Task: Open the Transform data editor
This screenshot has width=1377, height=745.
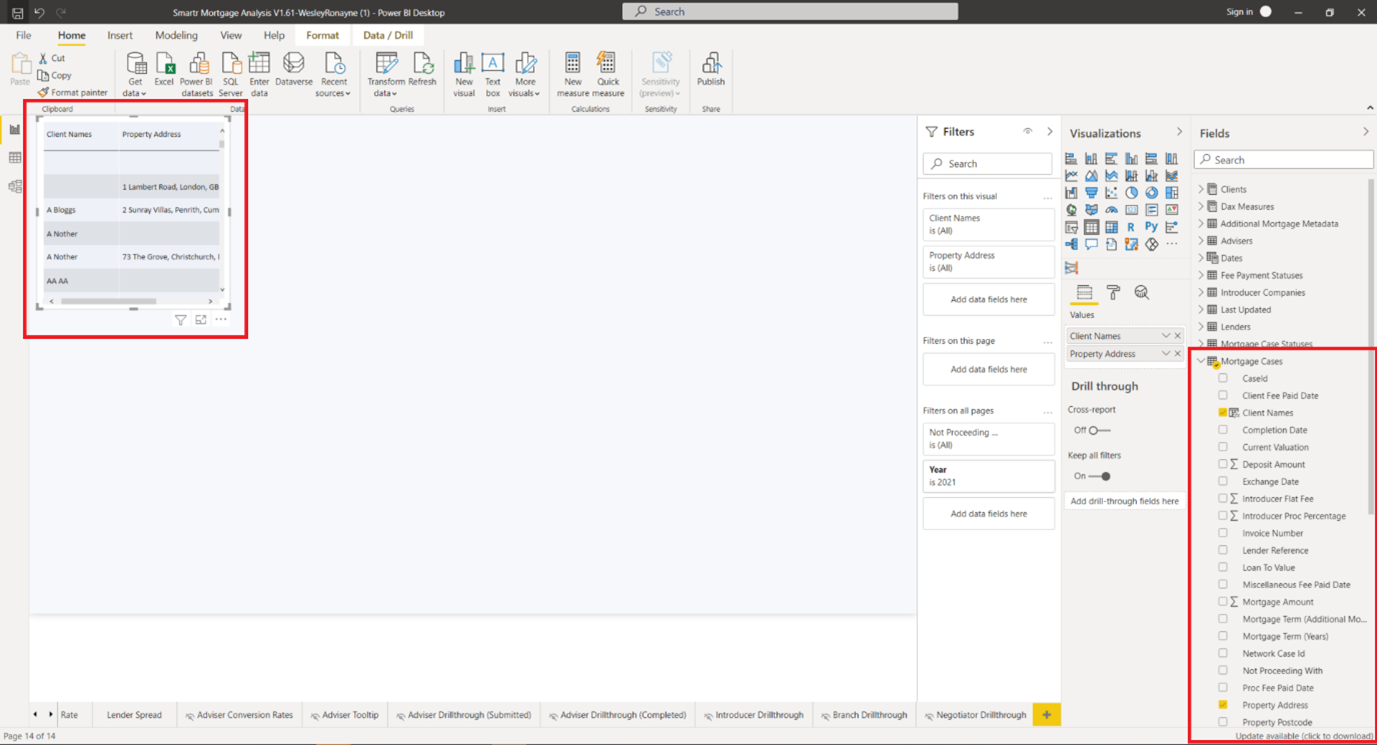Action: [x=386, y=76]
